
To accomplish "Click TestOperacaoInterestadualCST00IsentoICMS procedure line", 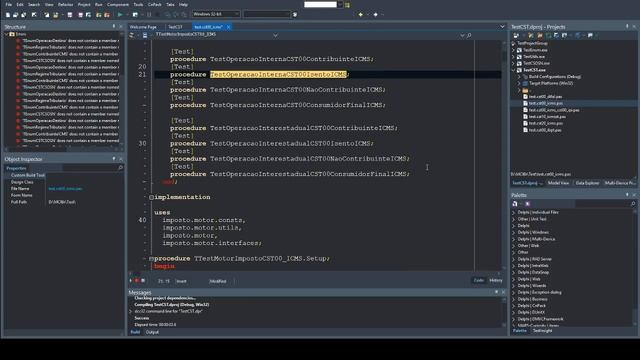I will (272, 144).
